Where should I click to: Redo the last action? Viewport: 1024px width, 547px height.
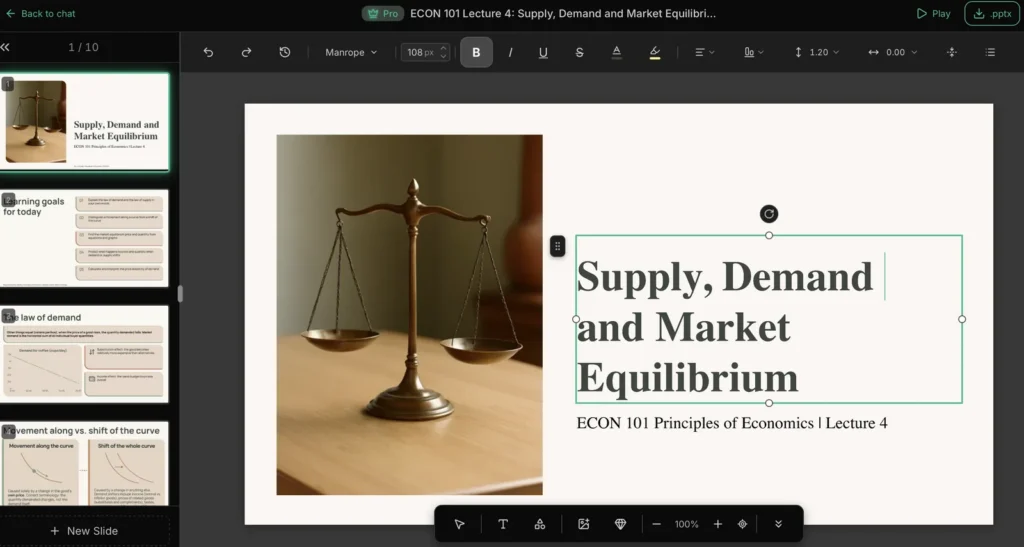click(246, 52)
